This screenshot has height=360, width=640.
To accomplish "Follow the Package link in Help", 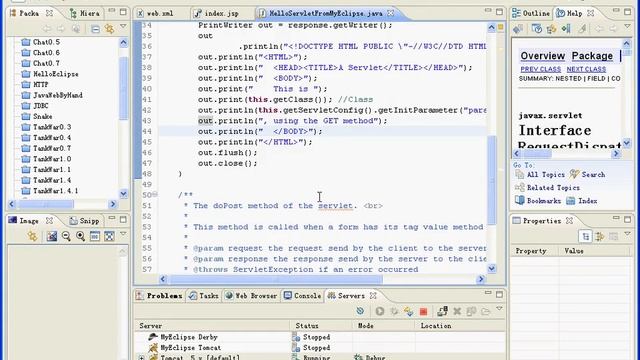I will (x=592, y=56).
